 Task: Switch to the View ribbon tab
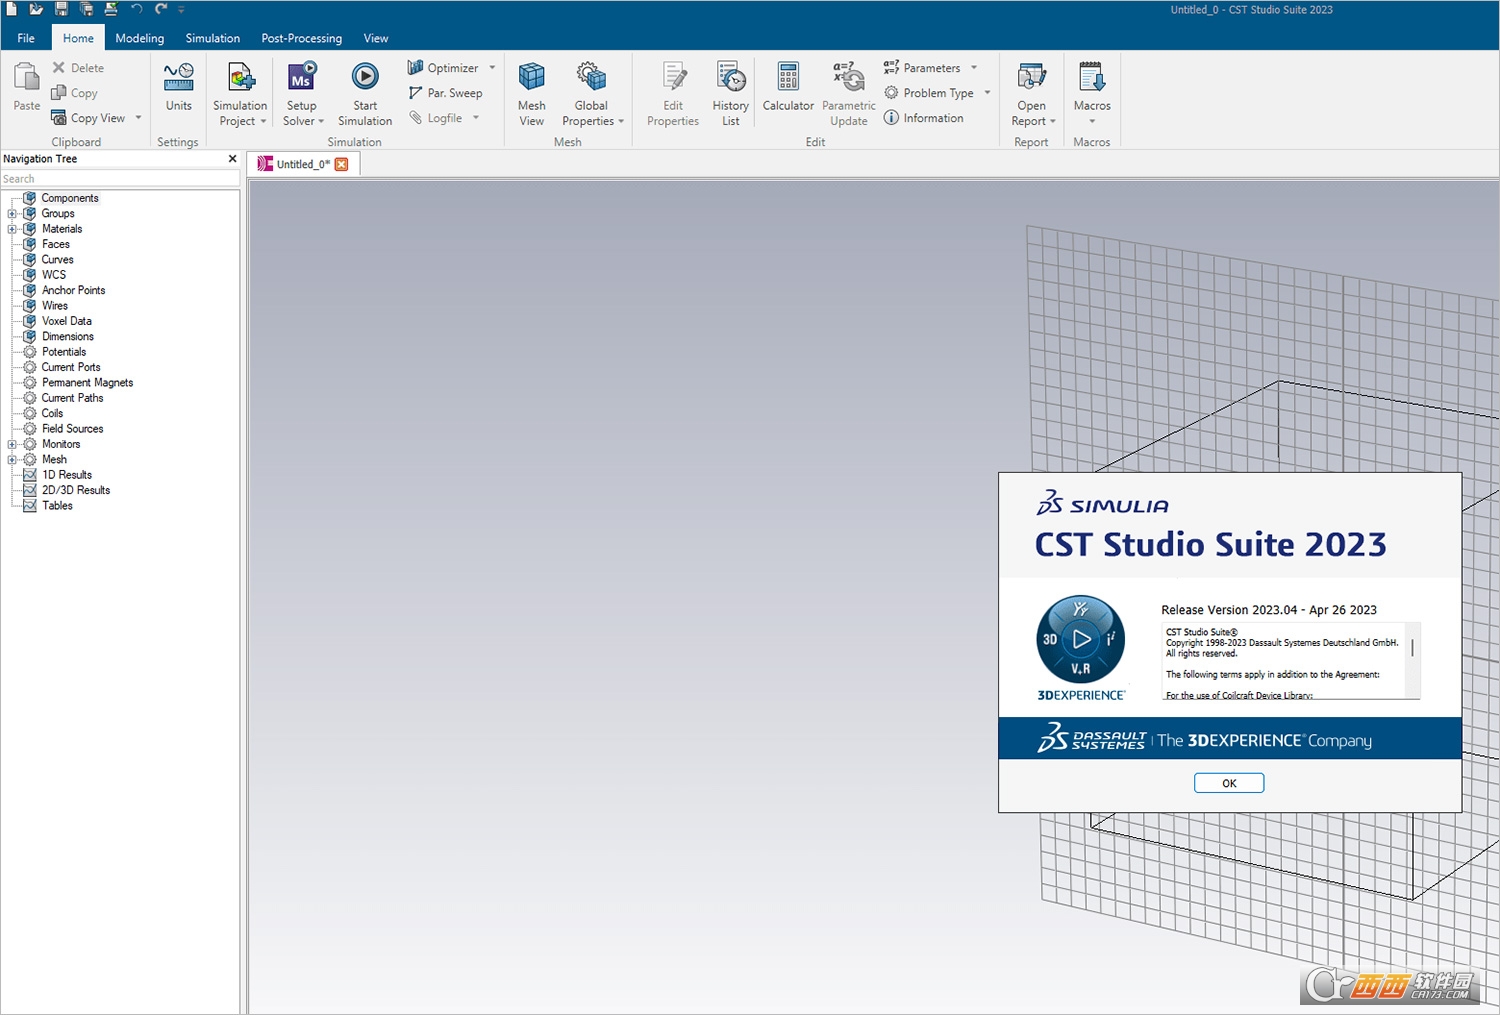[376, 38]
